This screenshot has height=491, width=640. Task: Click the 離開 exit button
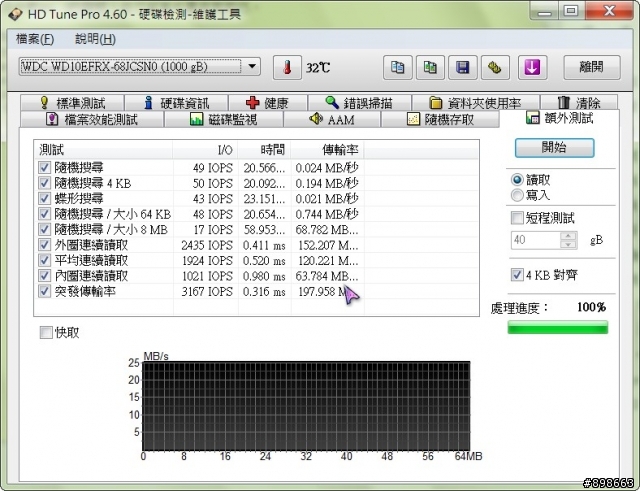pos(592,67)
